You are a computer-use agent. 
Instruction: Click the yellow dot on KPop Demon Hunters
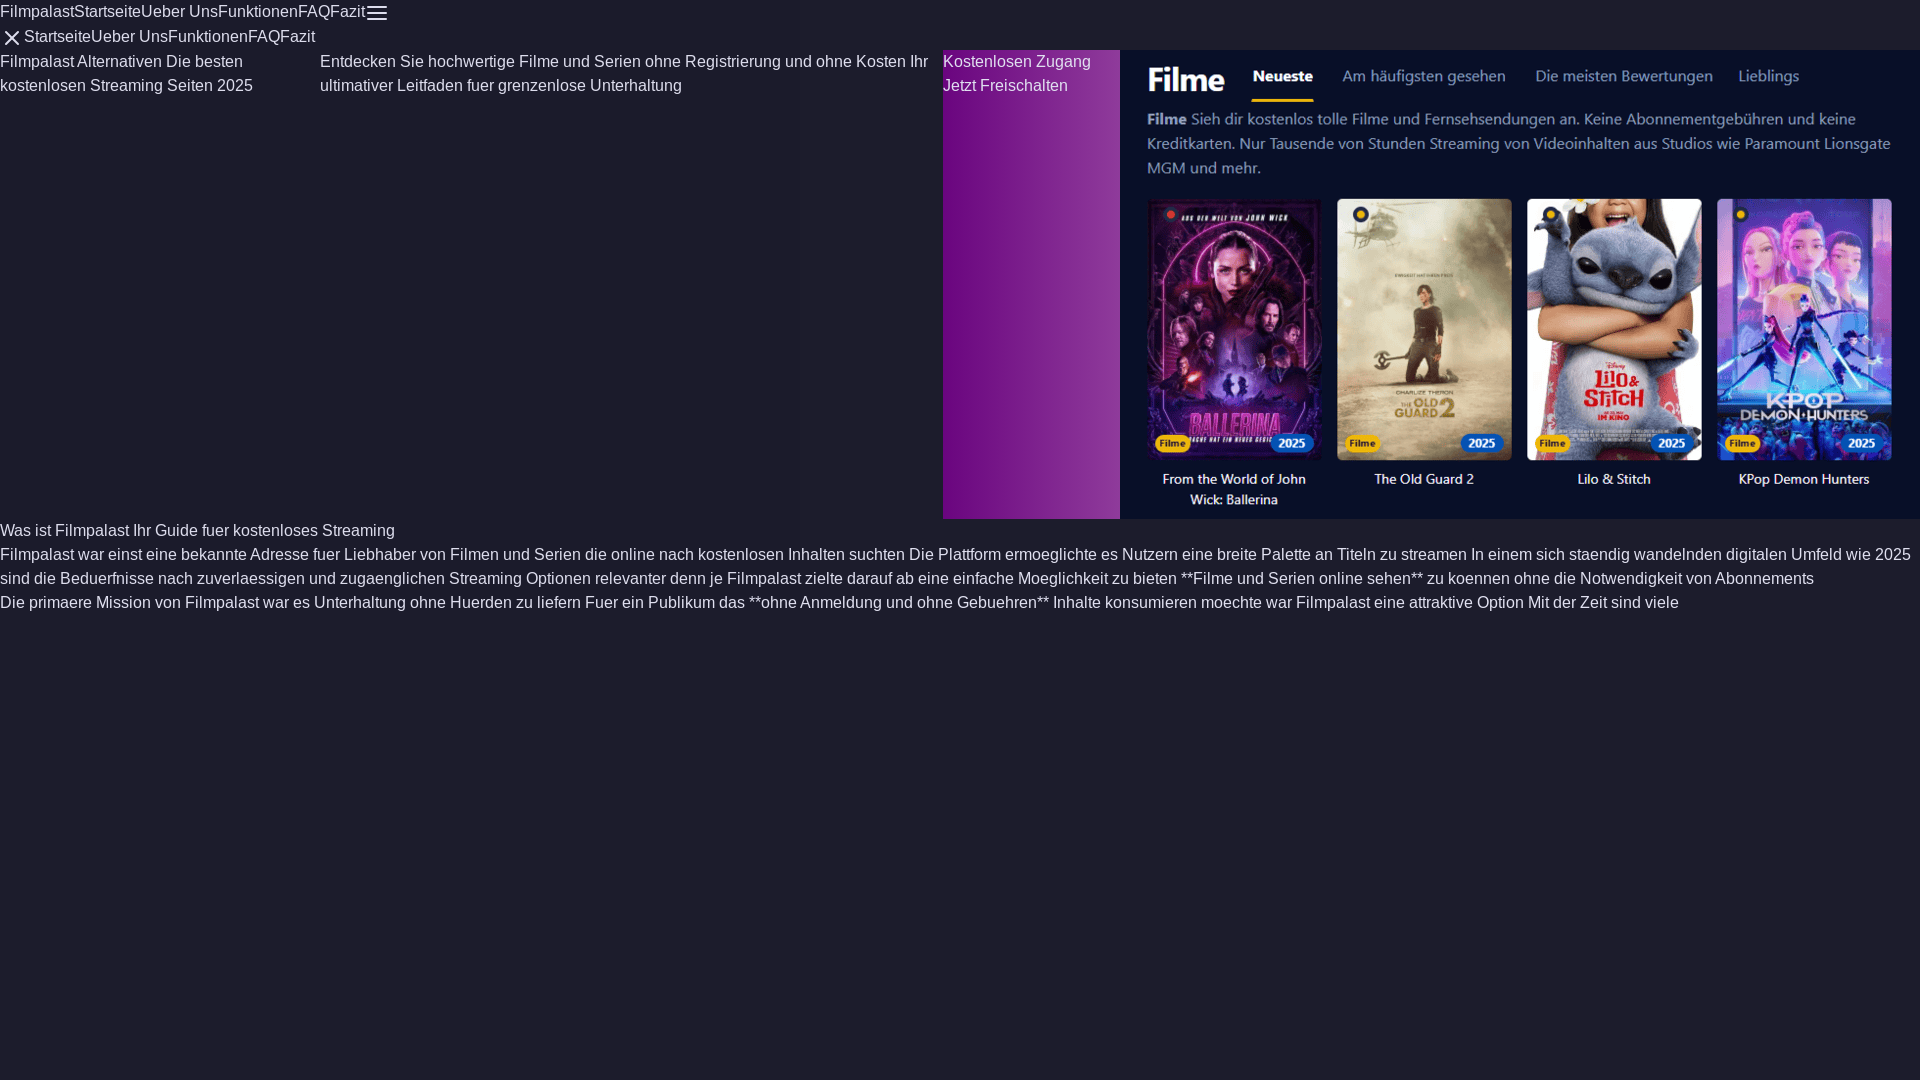coord(1741,215)
